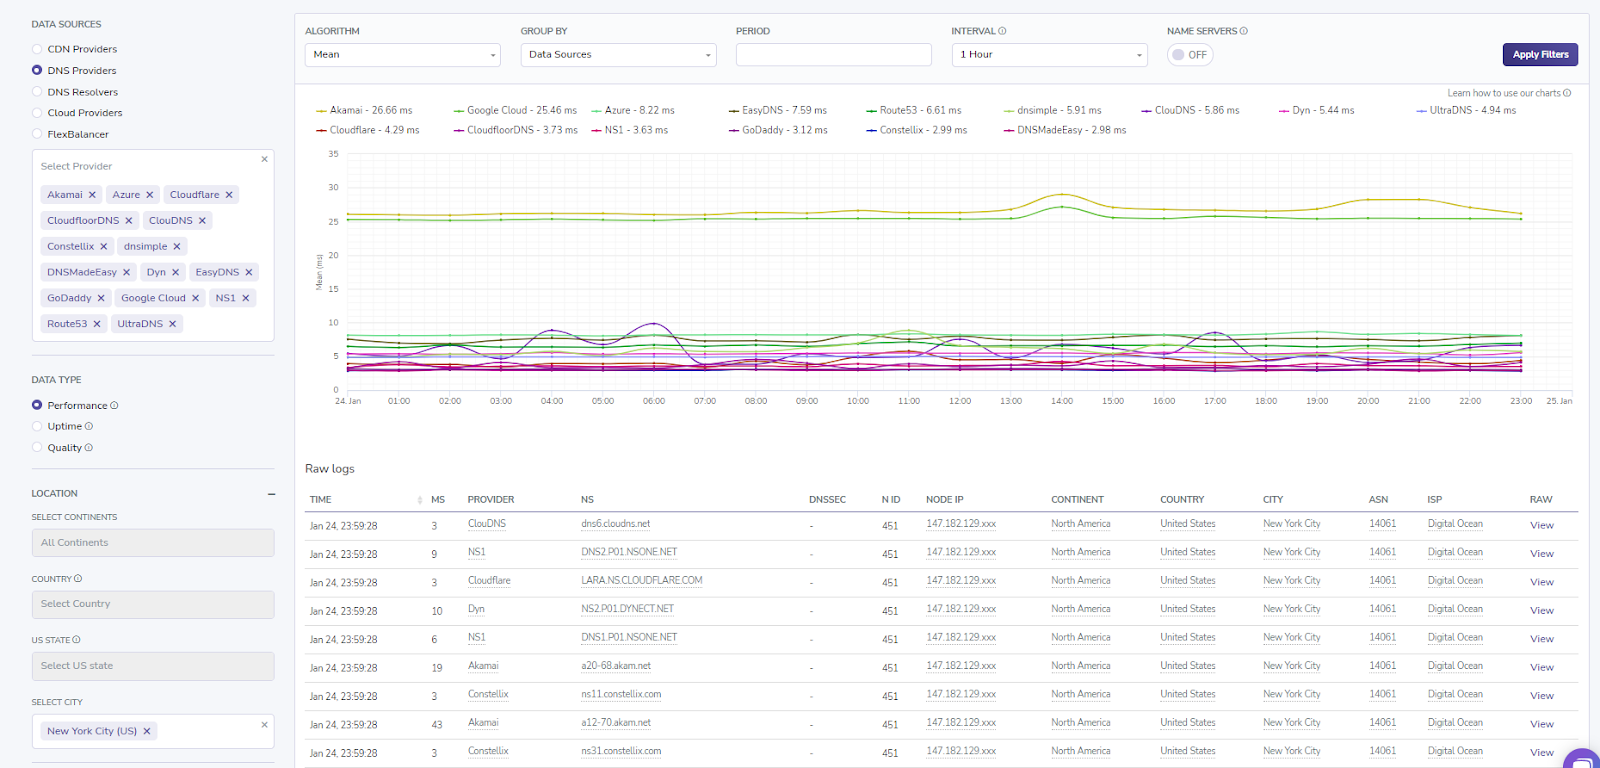This screenshot has width=1600, height=768.
Task: Toggle Akamai series in chart legend
Action: (364, 110)
